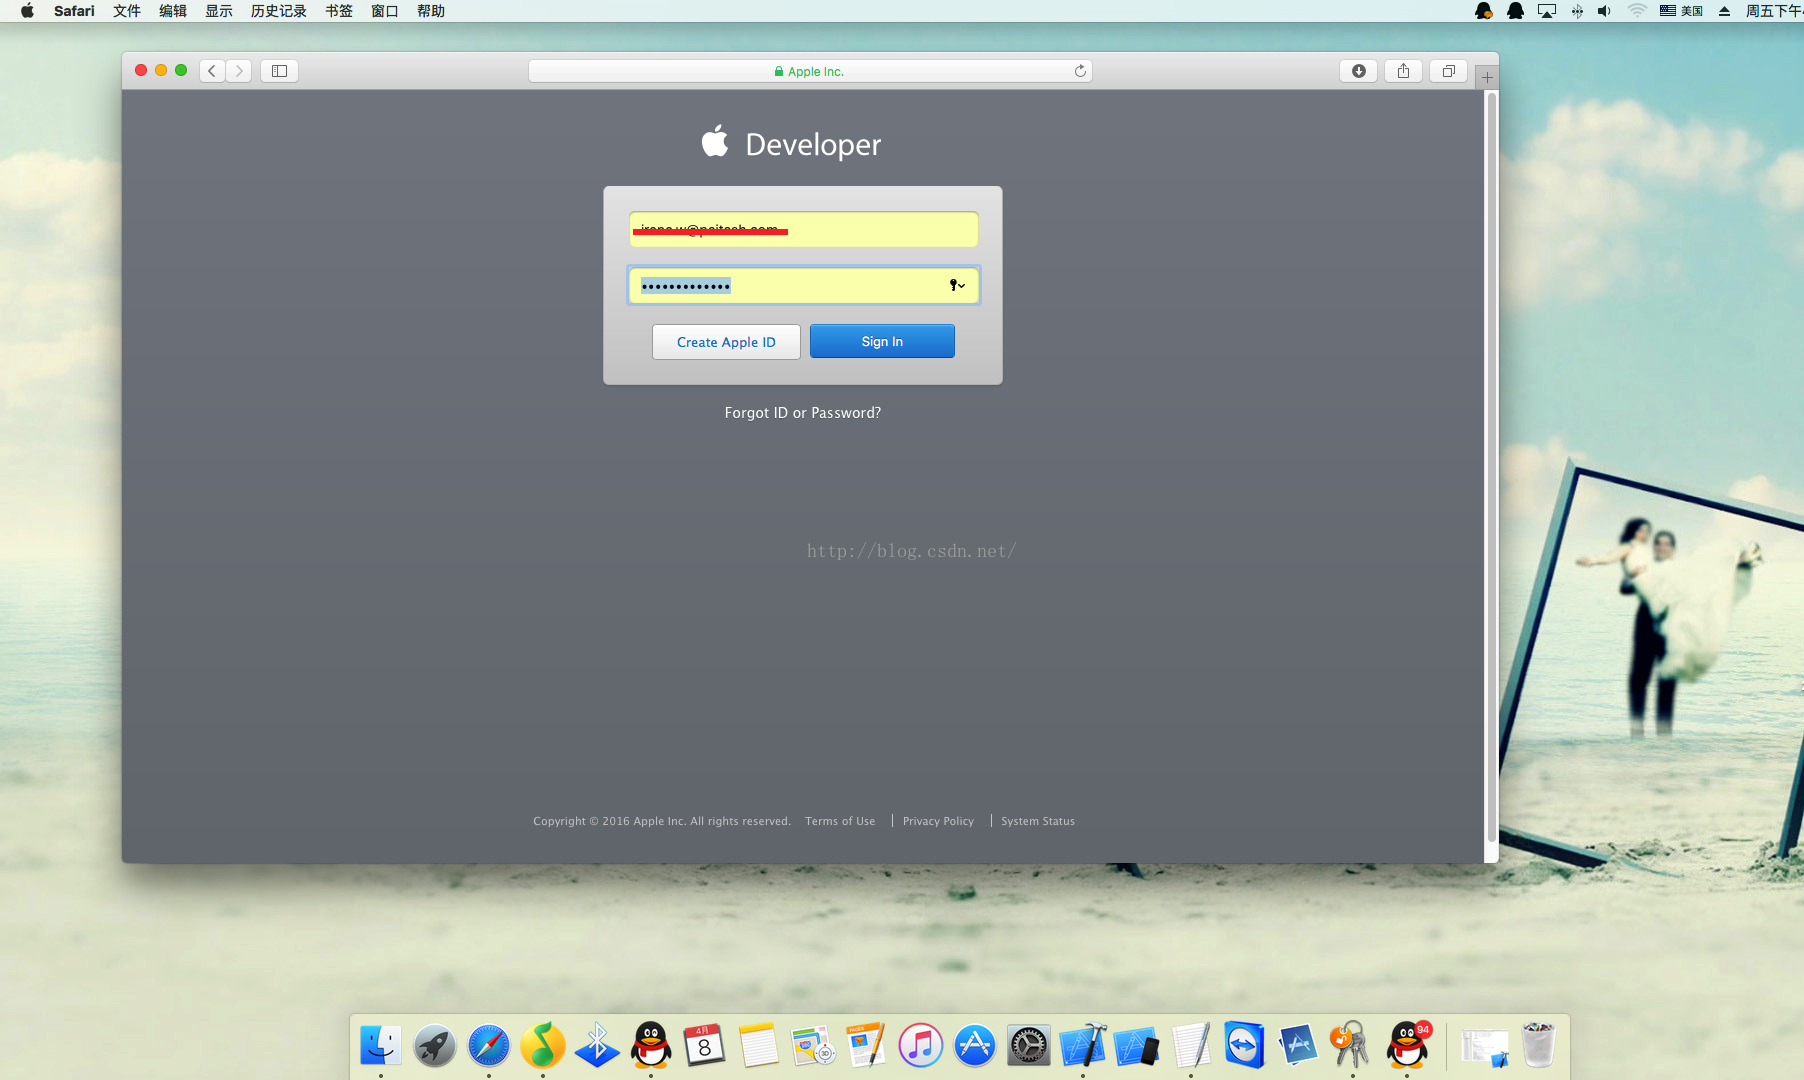Focus the password field
This screenshot has height=1080, width=1804.
(803, 285)
